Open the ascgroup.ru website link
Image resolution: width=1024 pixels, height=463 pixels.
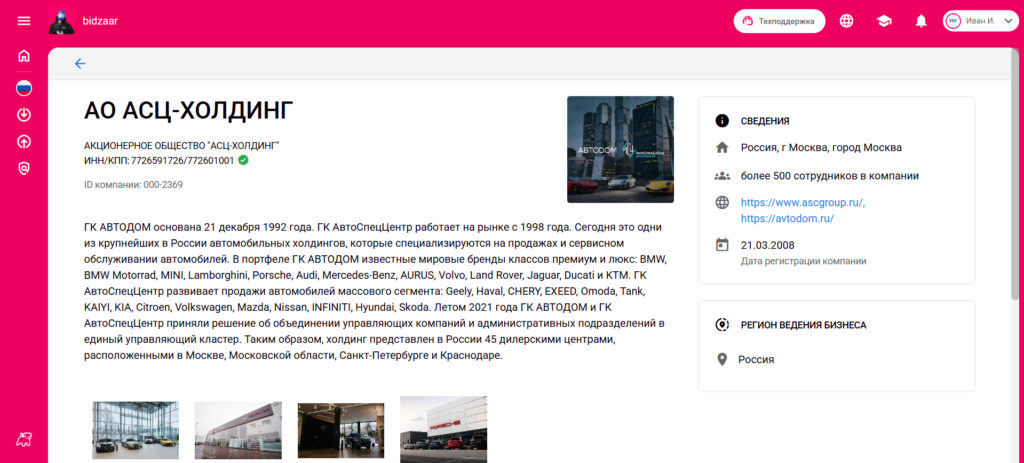802,203
